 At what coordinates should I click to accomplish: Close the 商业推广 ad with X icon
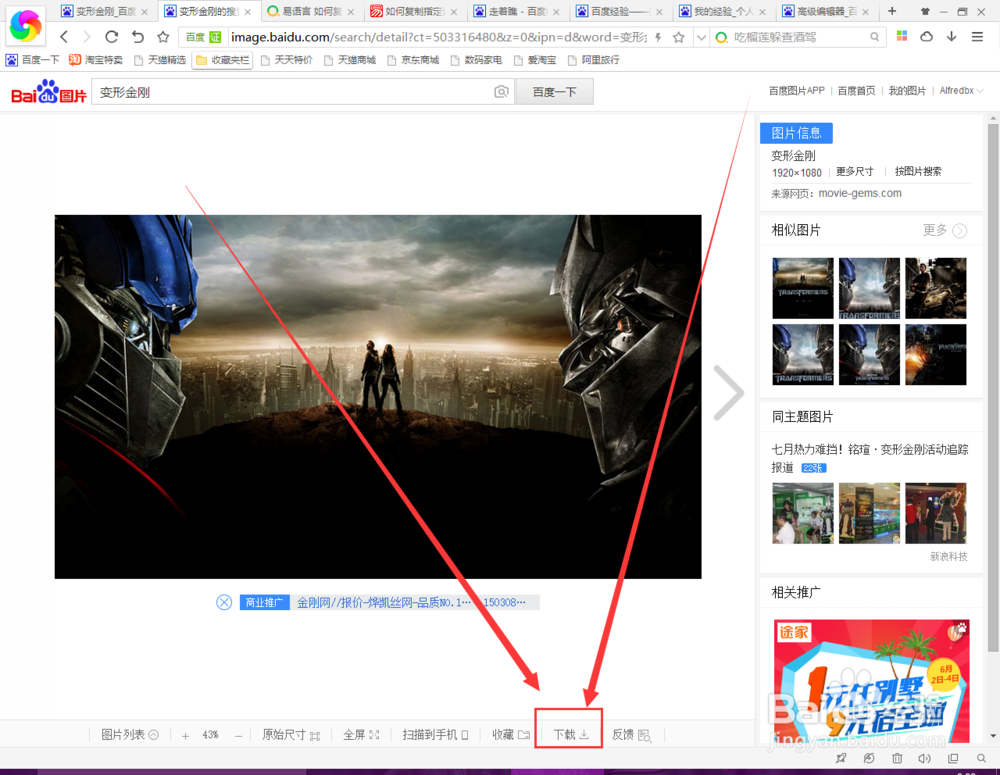tap(224, 602)
